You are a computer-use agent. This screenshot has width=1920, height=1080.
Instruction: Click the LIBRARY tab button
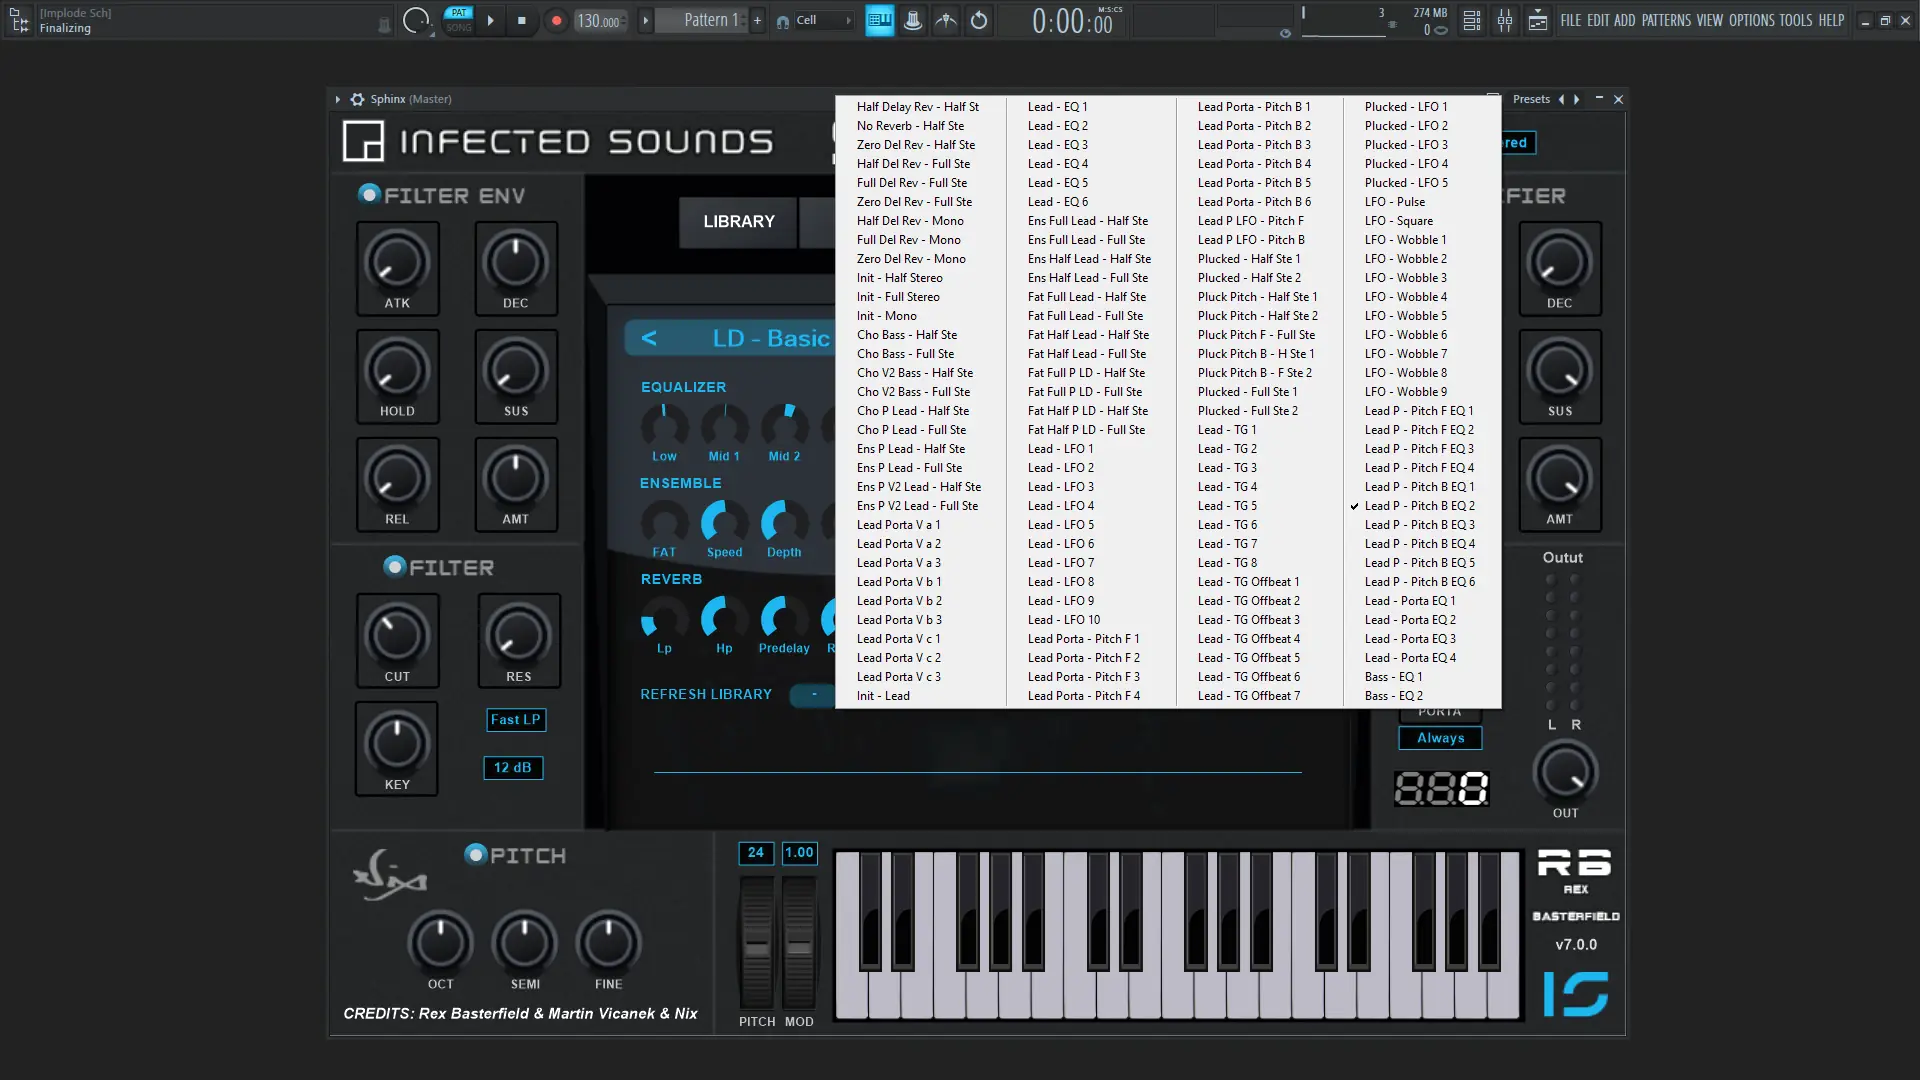coord(738,221)
